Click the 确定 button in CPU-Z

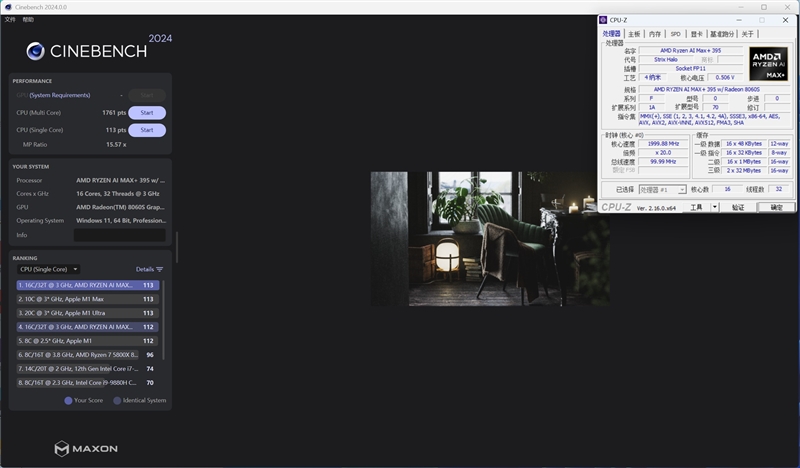click(776, 207)
